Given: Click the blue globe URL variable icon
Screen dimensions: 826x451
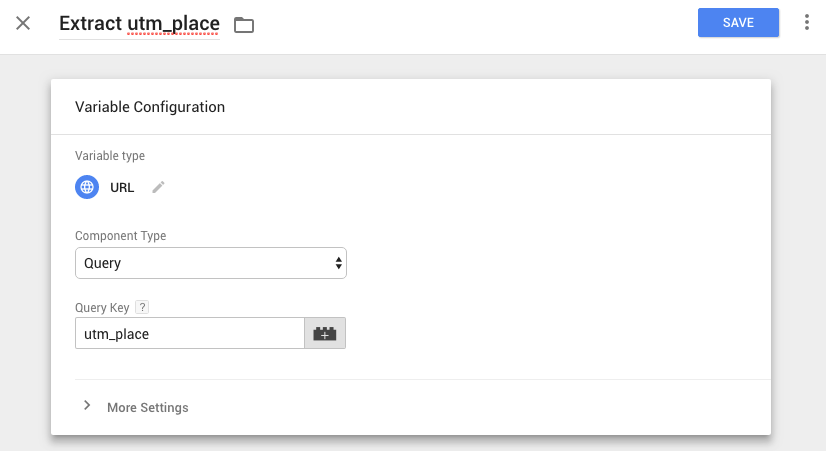Looking at the screenshot, I should tap(87, 187).
